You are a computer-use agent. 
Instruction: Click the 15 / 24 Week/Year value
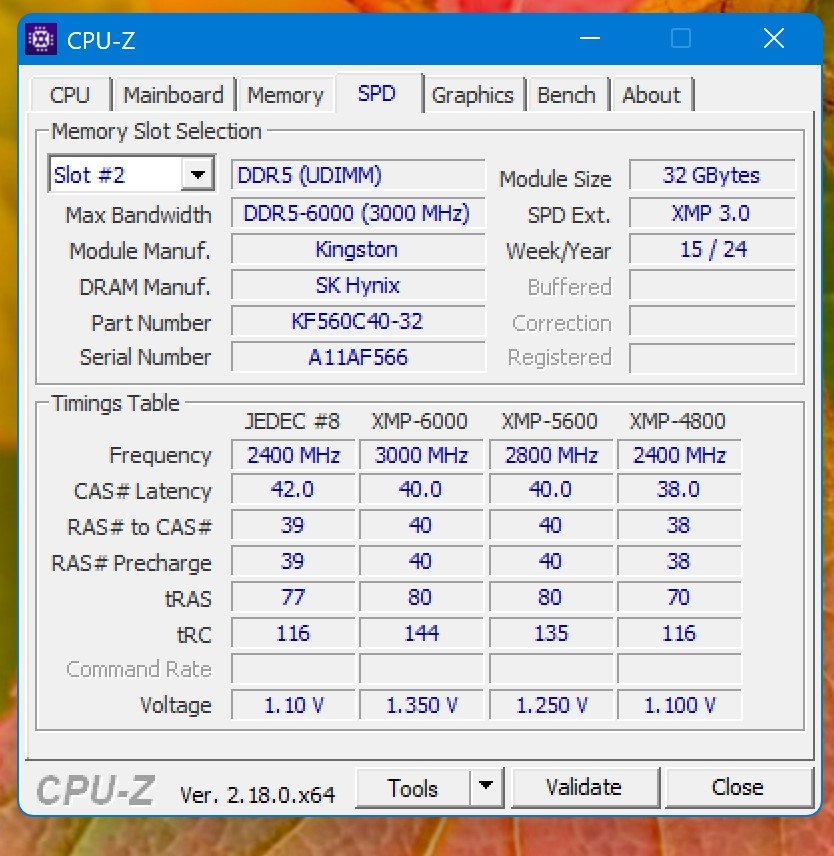[x=712, y=249]
